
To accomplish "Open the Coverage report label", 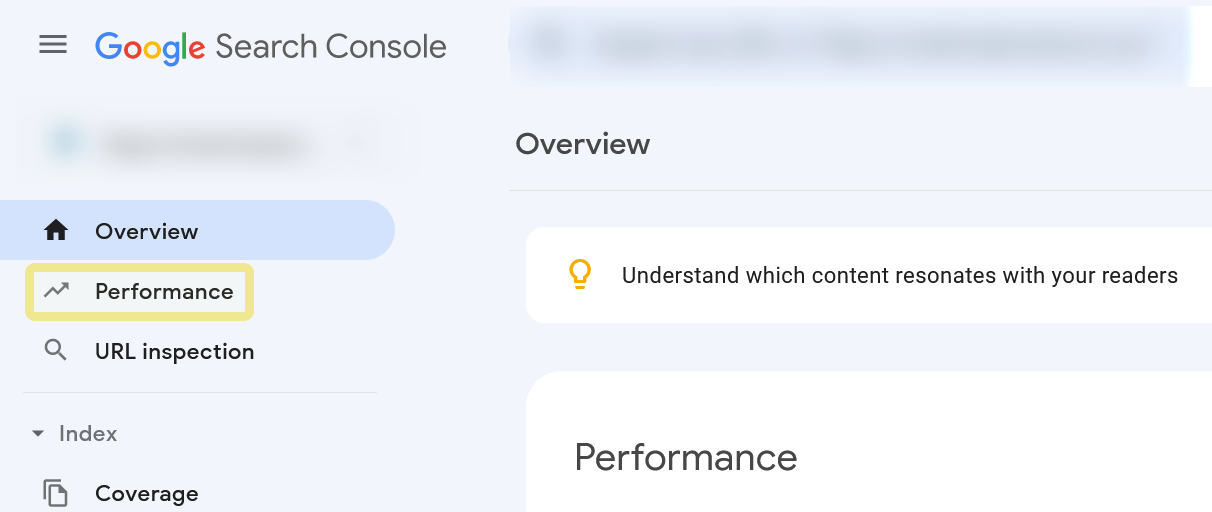I will 147,493.
